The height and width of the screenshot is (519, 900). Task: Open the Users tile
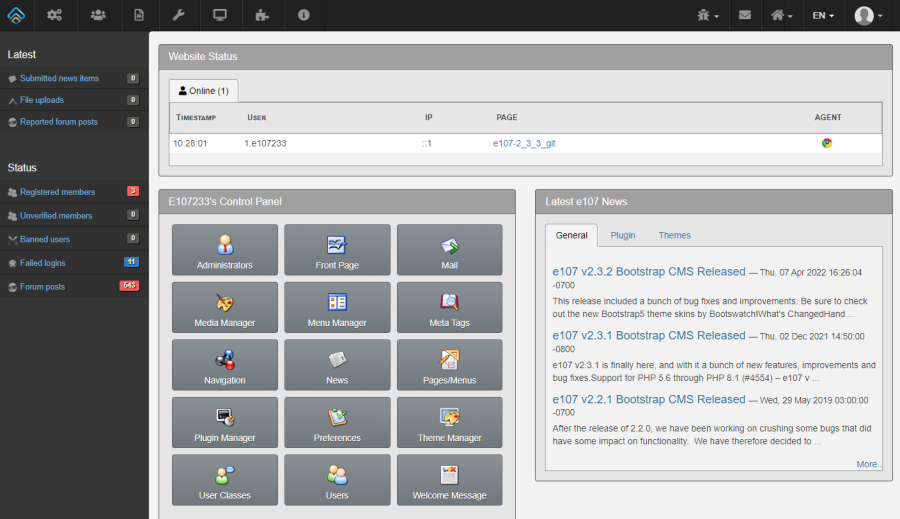point(337,479)
